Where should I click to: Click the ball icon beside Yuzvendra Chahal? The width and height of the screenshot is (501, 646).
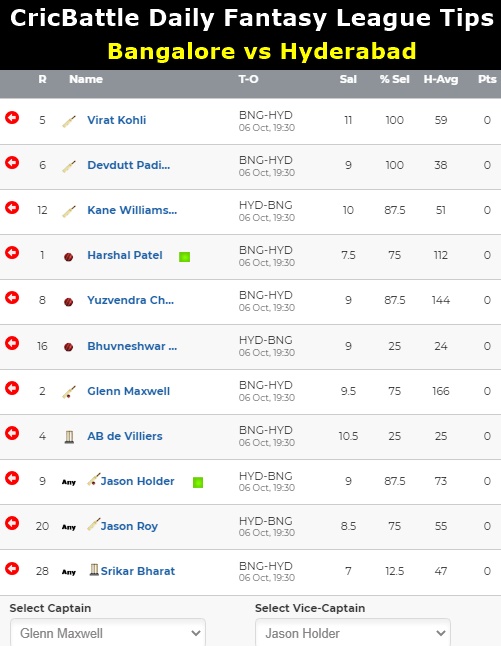coord(69,302)
